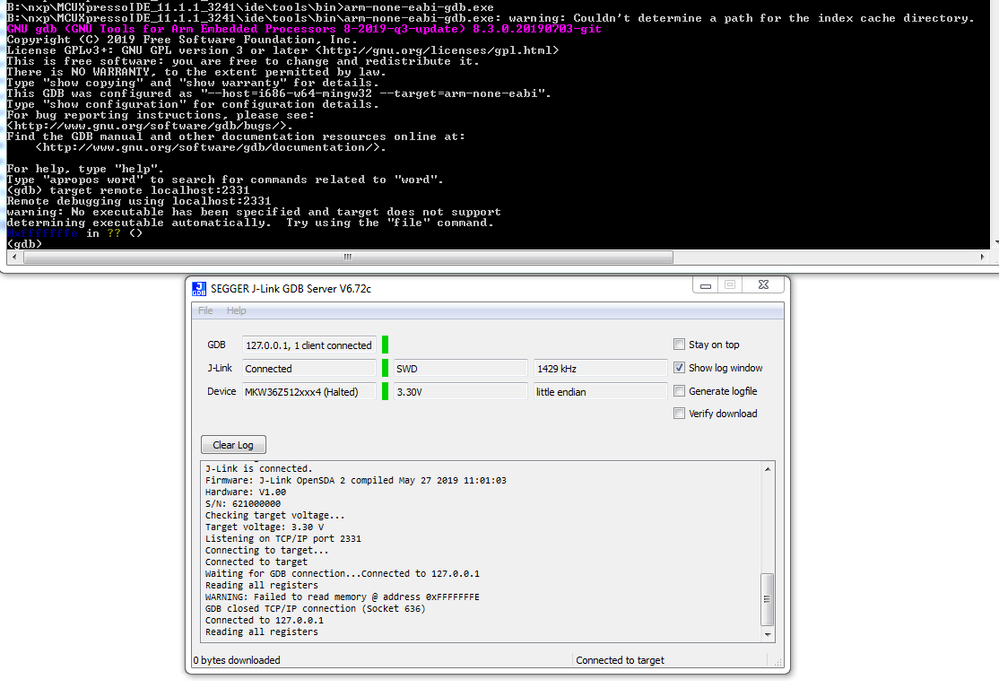
Task: Click console scrollbar right arrow
Action: 982,257
